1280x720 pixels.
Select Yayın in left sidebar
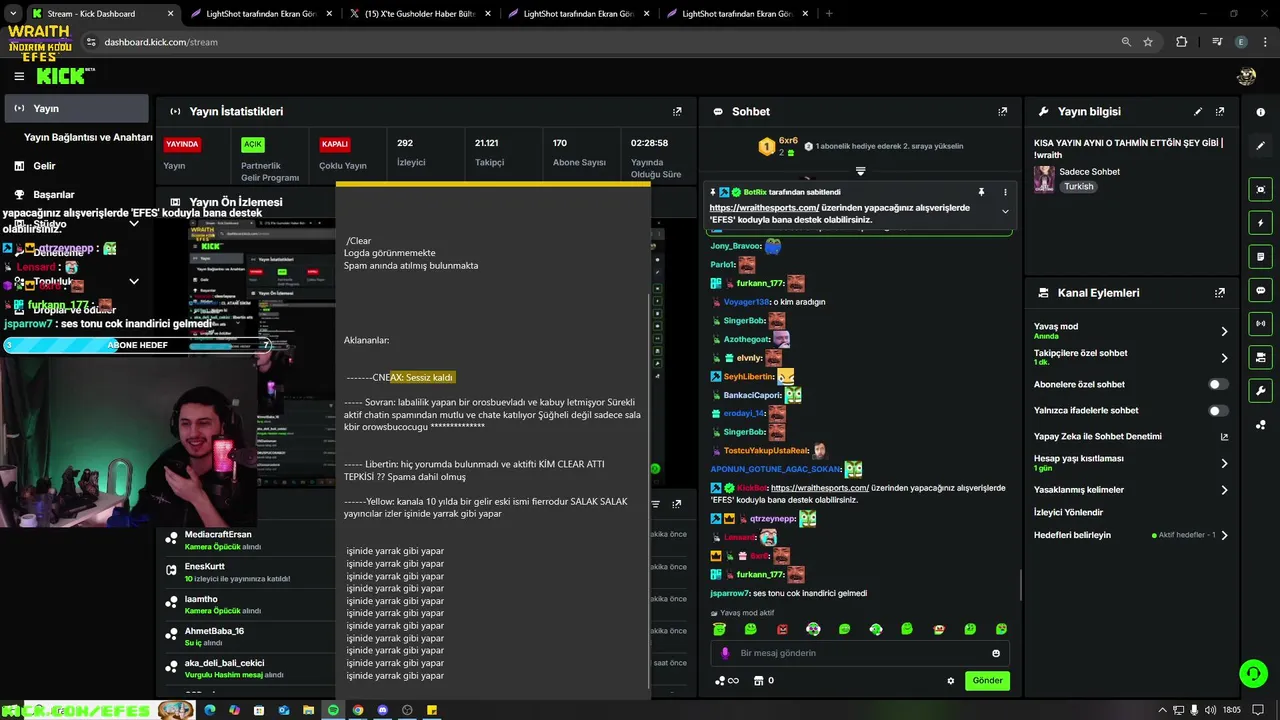tap(76, 108)
